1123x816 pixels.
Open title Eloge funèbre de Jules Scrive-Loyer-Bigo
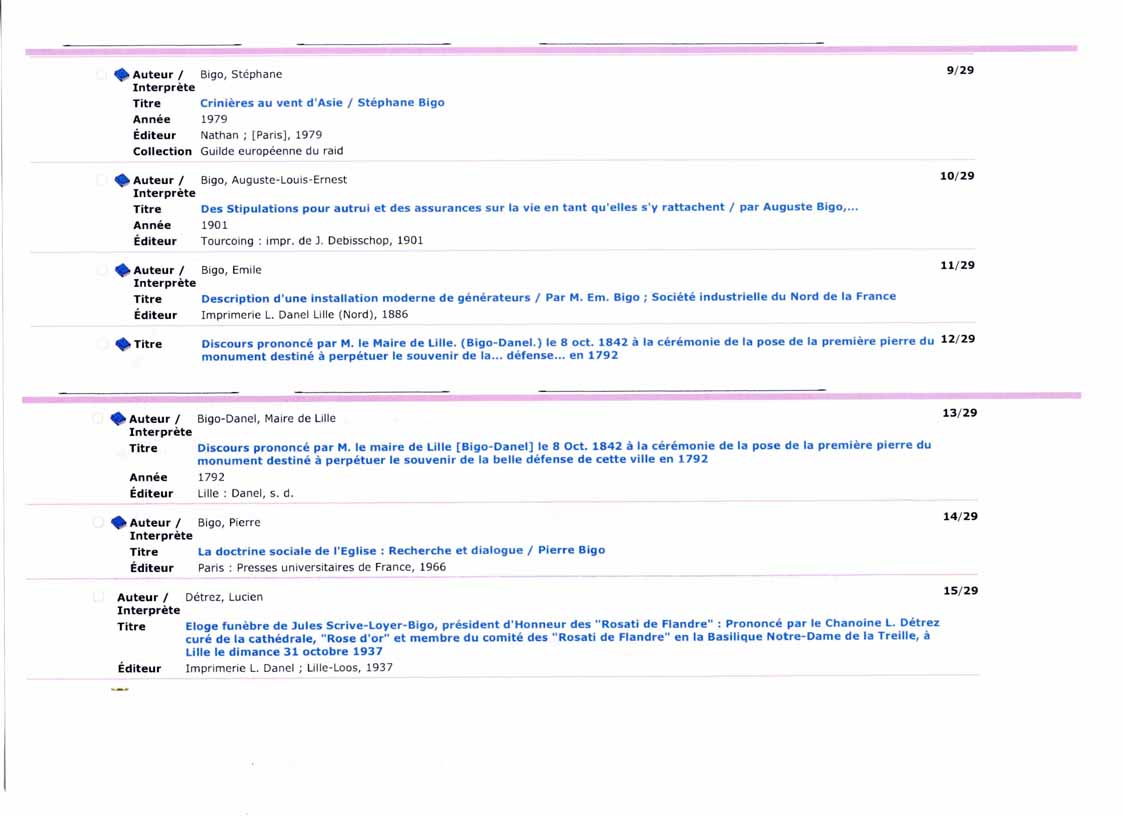tap(562, 637)
